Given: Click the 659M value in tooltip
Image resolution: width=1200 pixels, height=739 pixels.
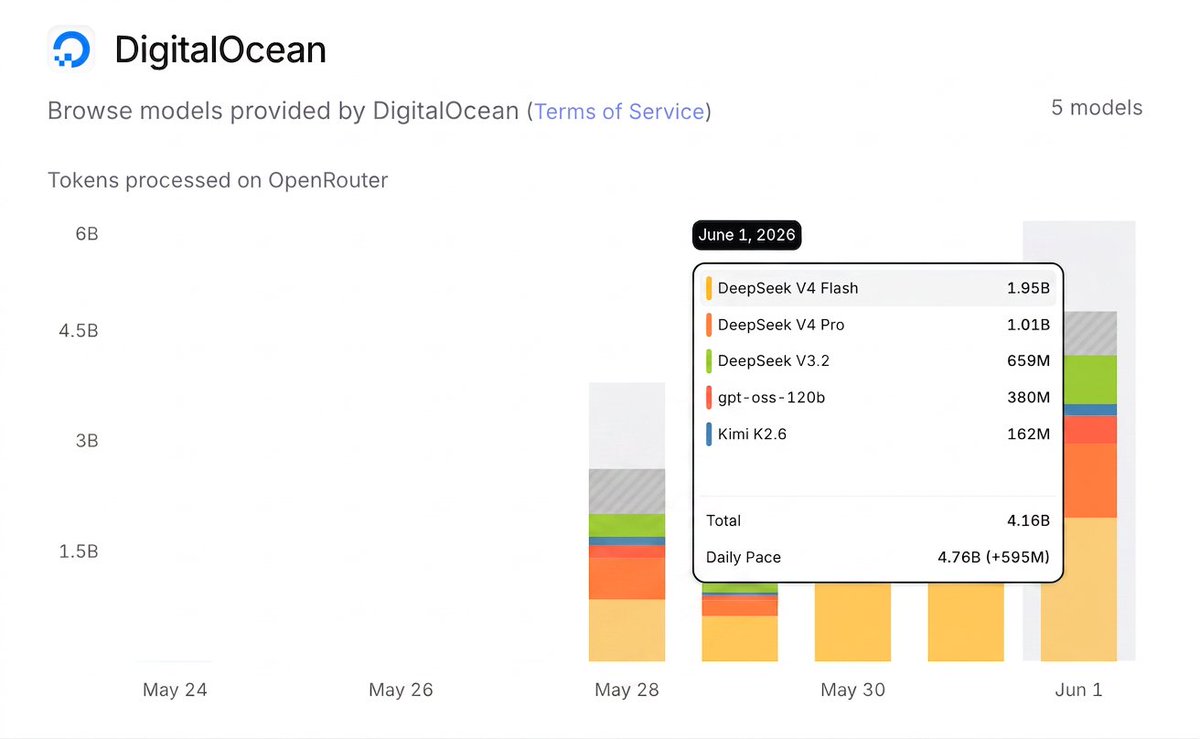Looking at the screenshot, I should [1028, 361].
